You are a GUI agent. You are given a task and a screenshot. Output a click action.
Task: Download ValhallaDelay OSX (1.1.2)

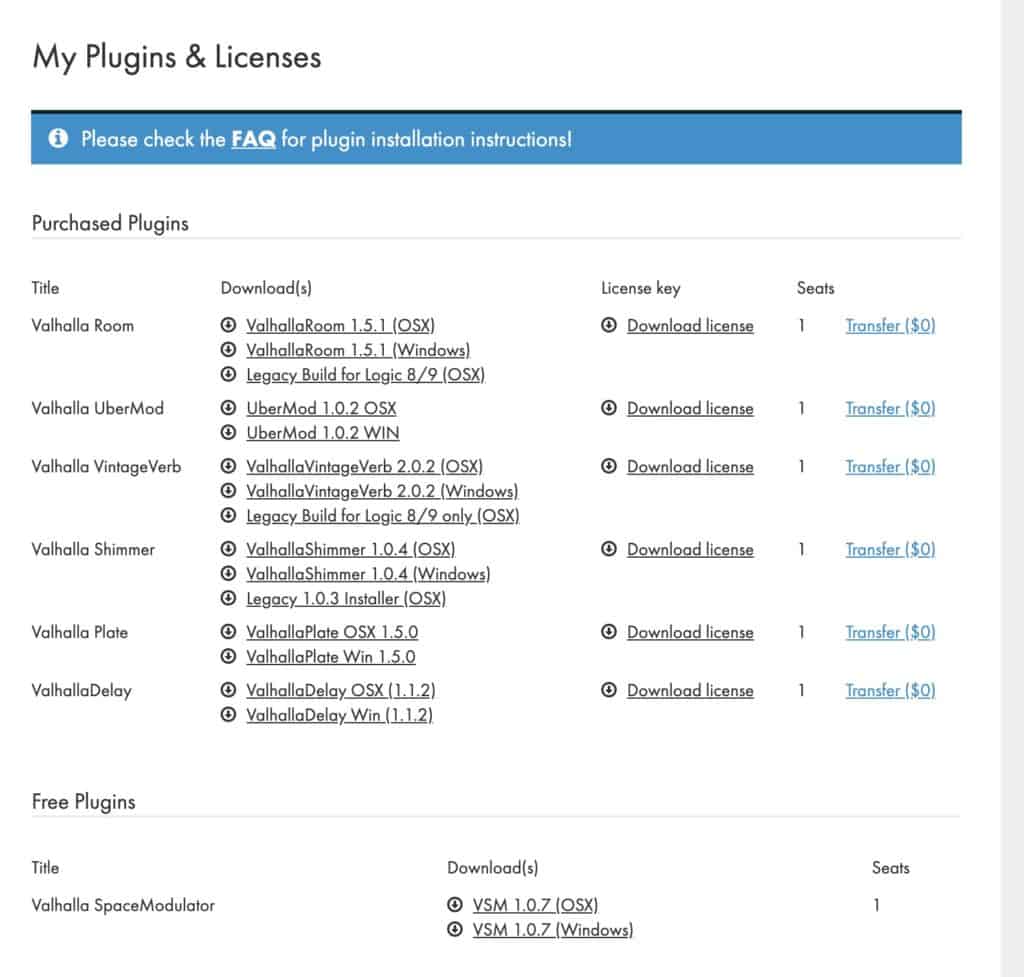click(341, 690)
